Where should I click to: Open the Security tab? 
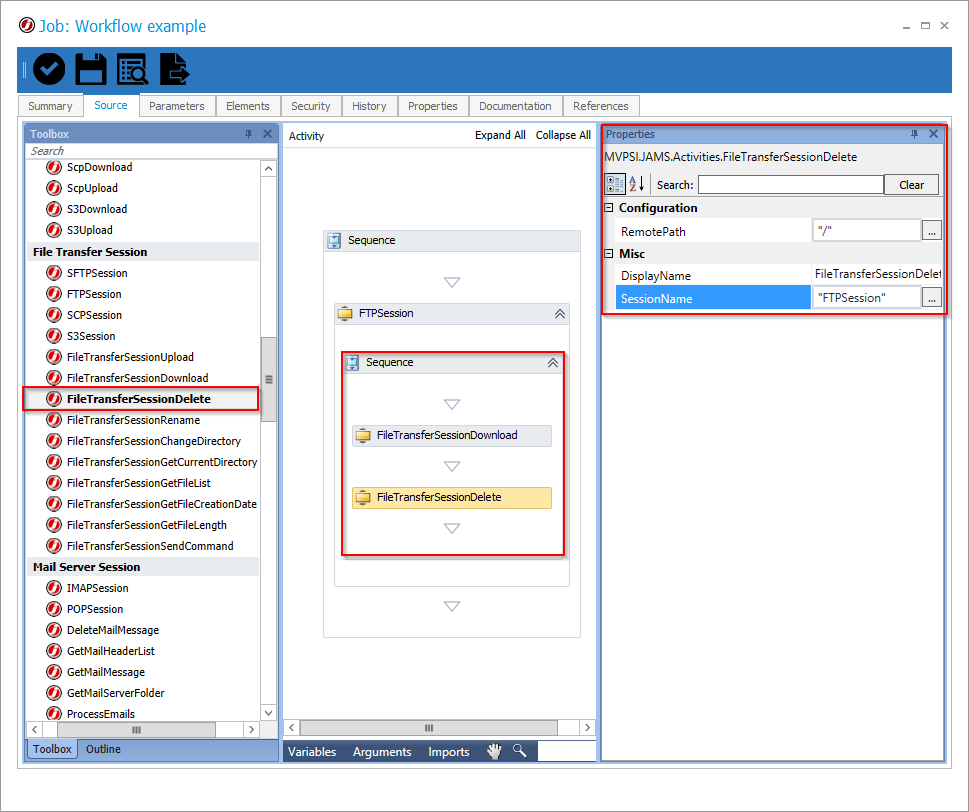pos(311,106)
